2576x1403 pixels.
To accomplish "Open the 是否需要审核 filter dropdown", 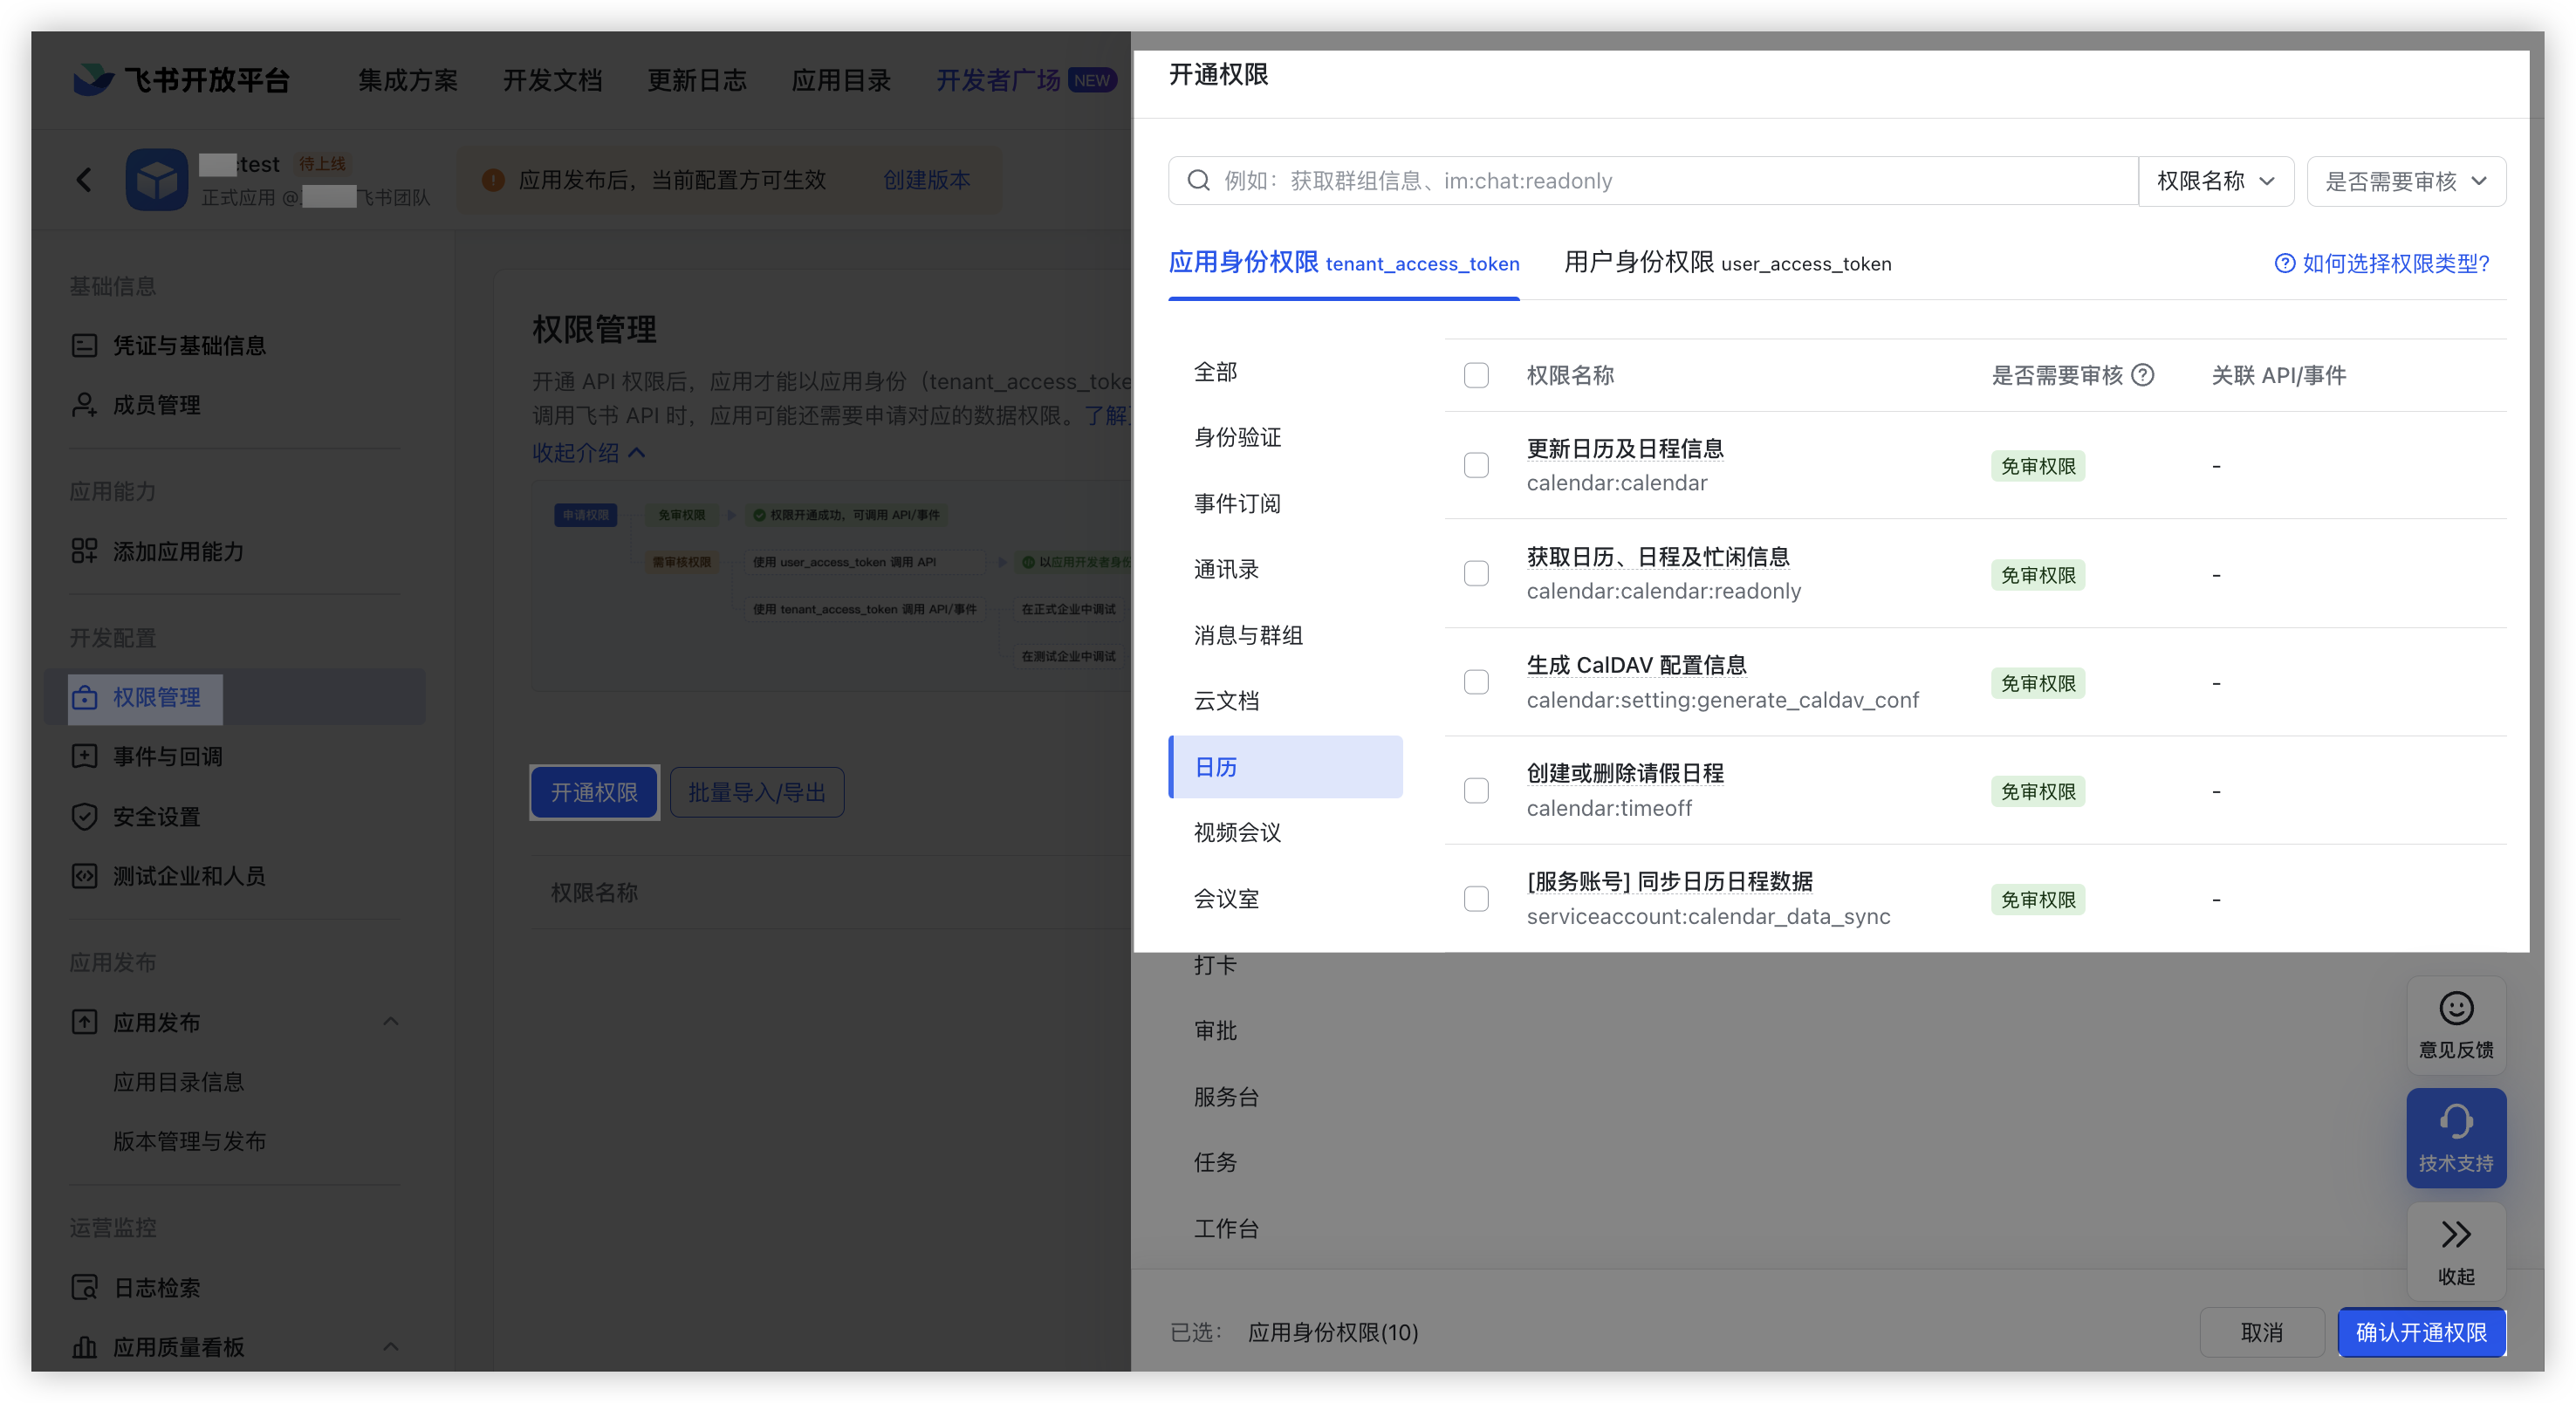I will pos(2405,181).
